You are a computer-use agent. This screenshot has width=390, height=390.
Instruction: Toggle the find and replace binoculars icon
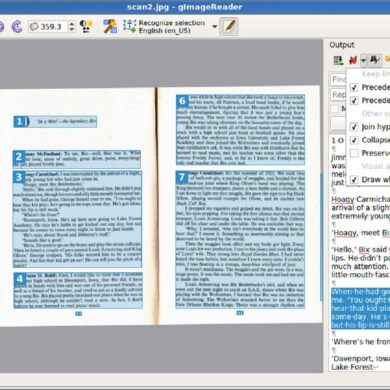pos(375,60)
